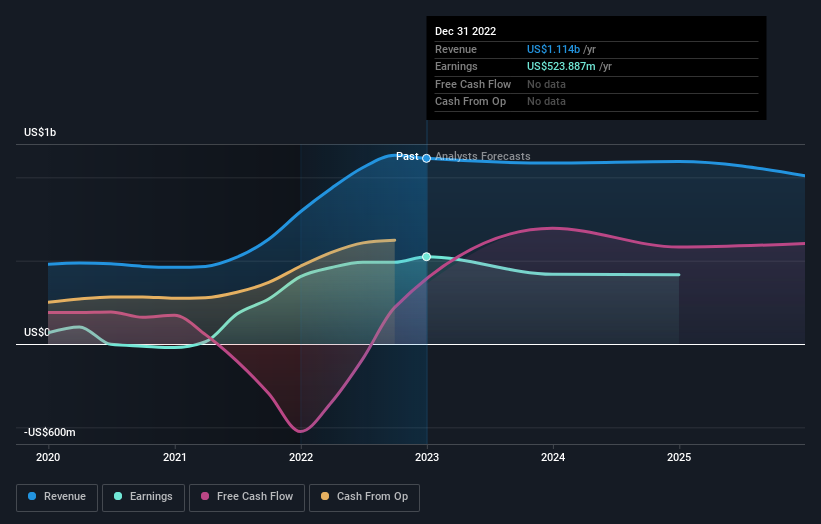This screenshot has width=821, height=524.
Task: Toggle the Free Cash Flow legend button
Action: point(247,497)
